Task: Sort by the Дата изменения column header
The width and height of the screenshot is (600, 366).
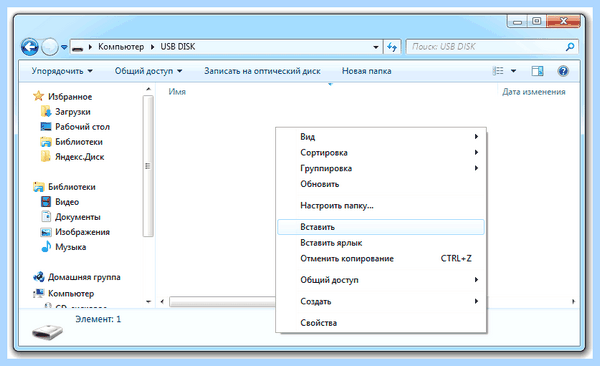Action: tap(533, 92)
